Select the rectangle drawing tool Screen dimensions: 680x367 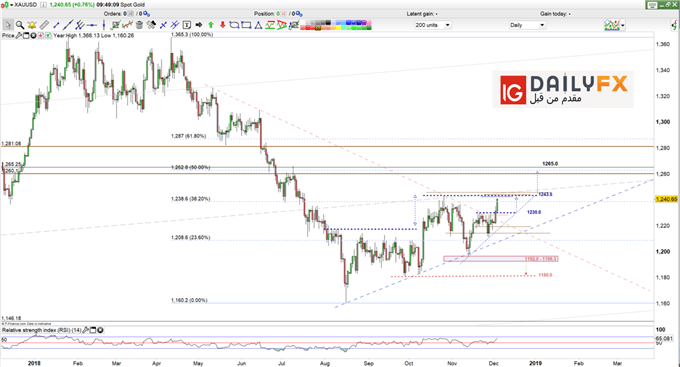[246, 25]
